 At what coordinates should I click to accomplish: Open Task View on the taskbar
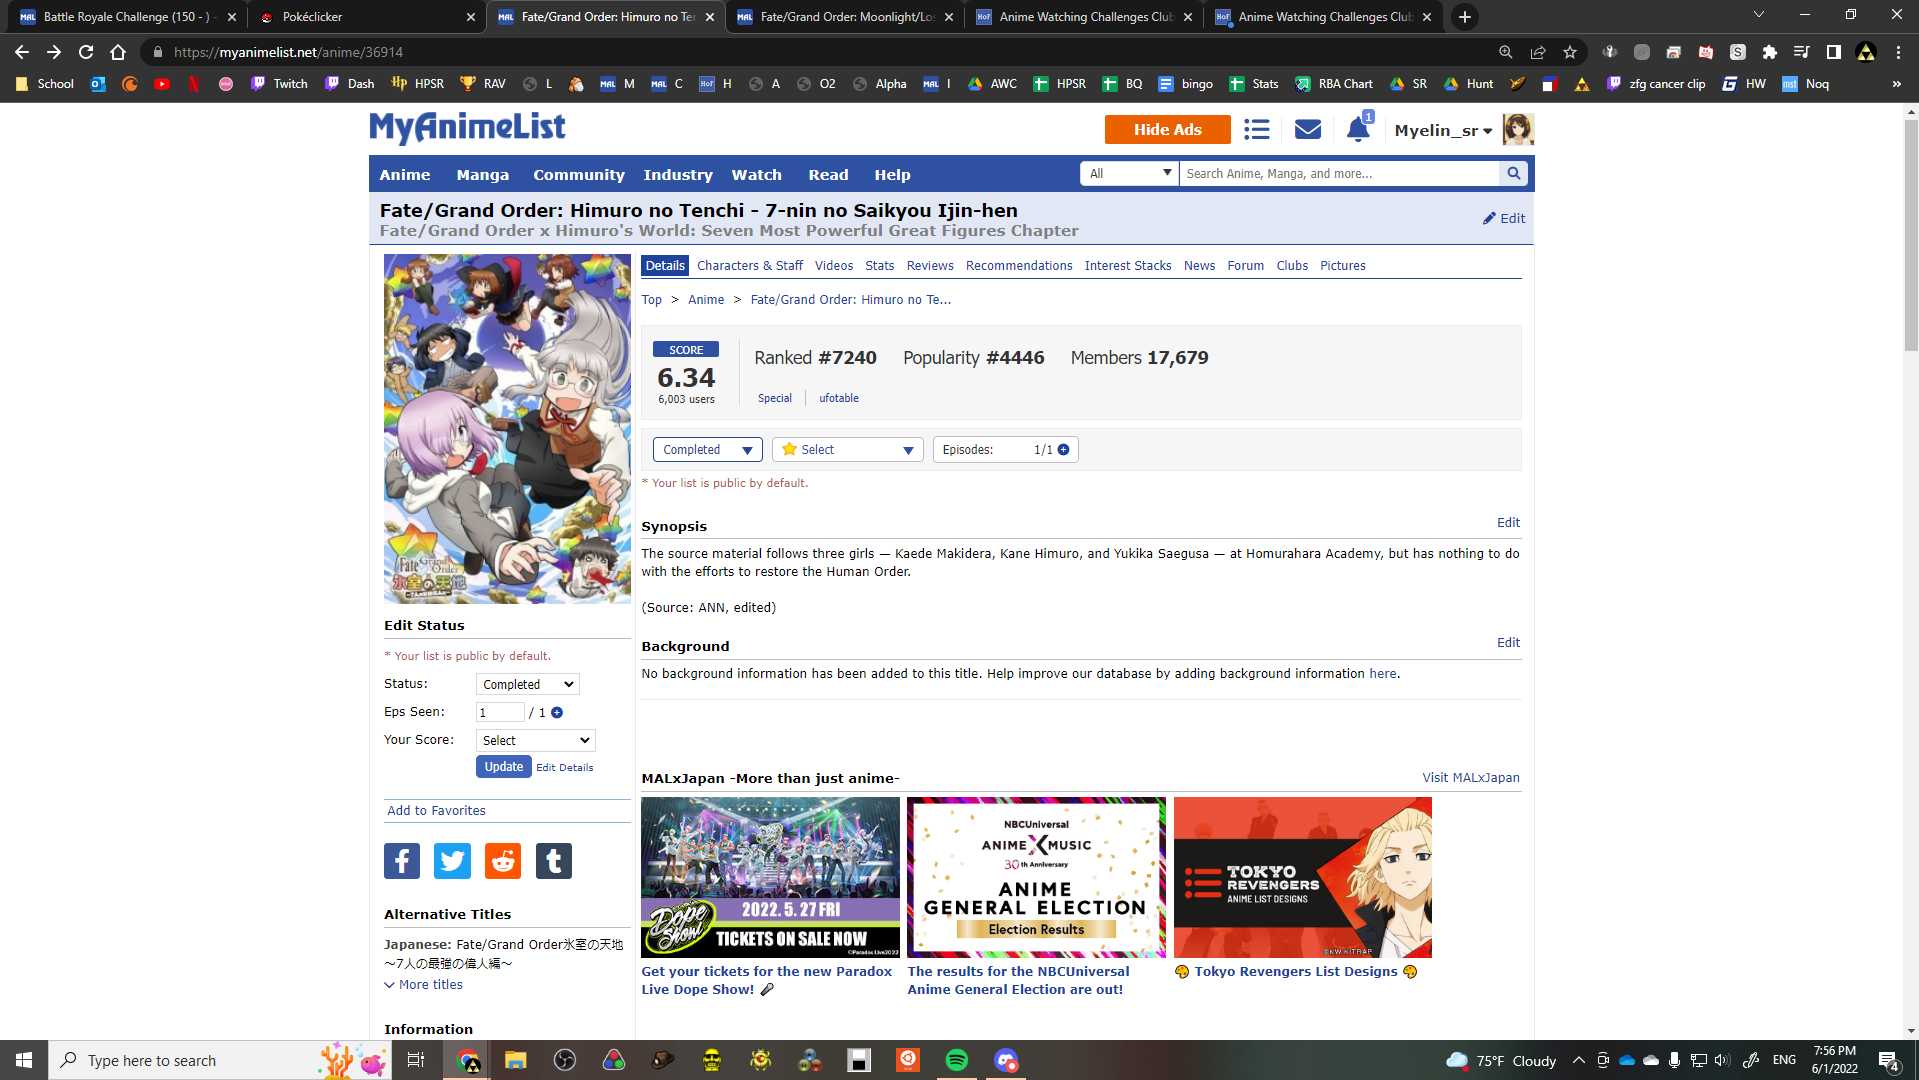(416, 1060)
